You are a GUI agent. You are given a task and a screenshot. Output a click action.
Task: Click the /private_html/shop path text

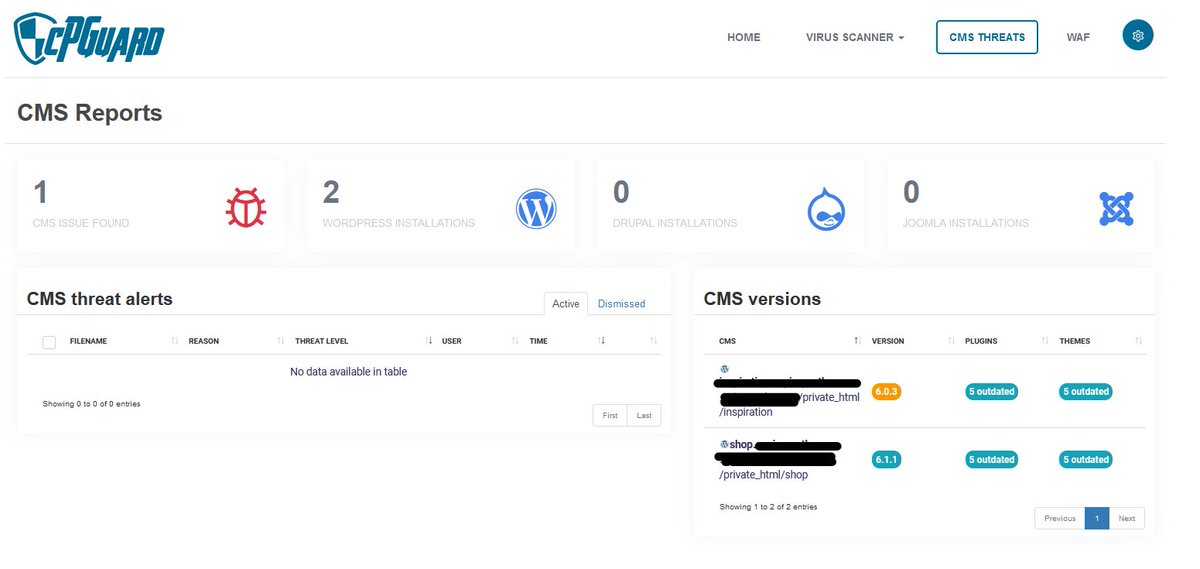(763, 475)
